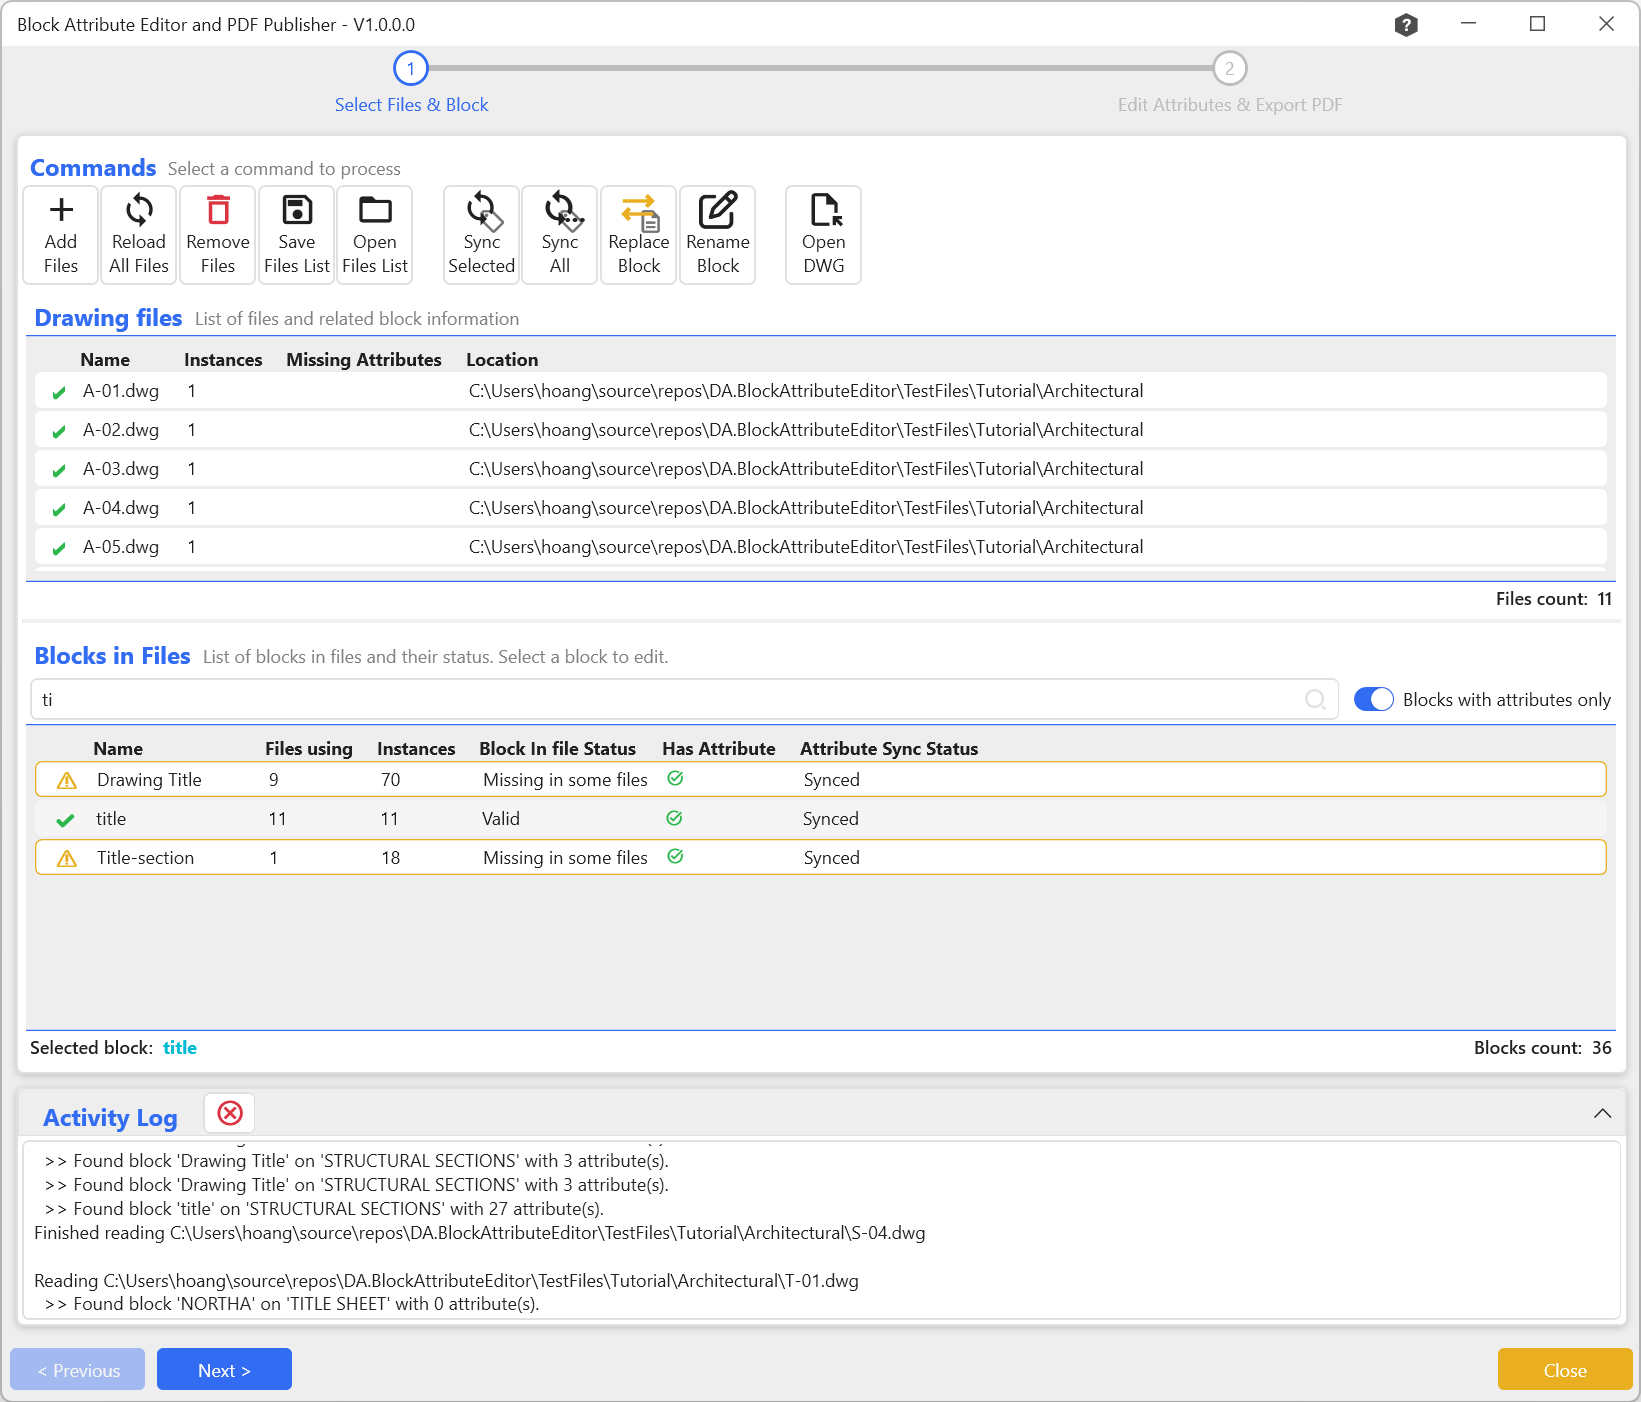Image resolution: width=1641 pixels, height=1402 pixels.
Task: Click the Next button
Action: tap(224, 1370)
